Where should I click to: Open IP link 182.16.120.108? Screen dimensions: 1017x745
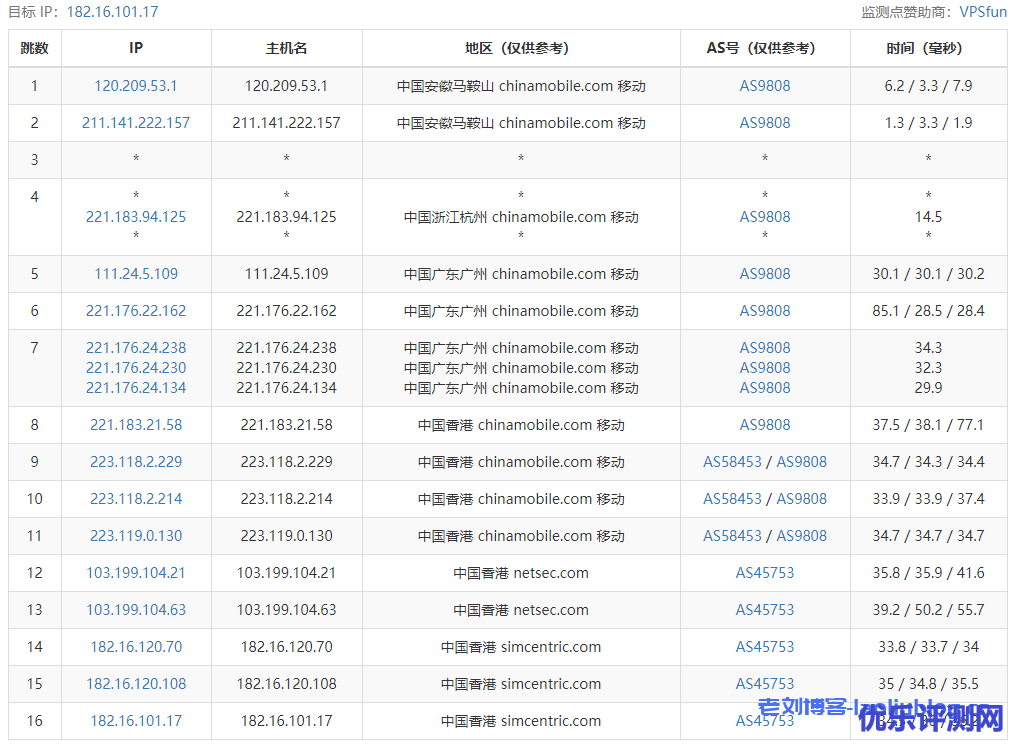[x=136, y=684]
